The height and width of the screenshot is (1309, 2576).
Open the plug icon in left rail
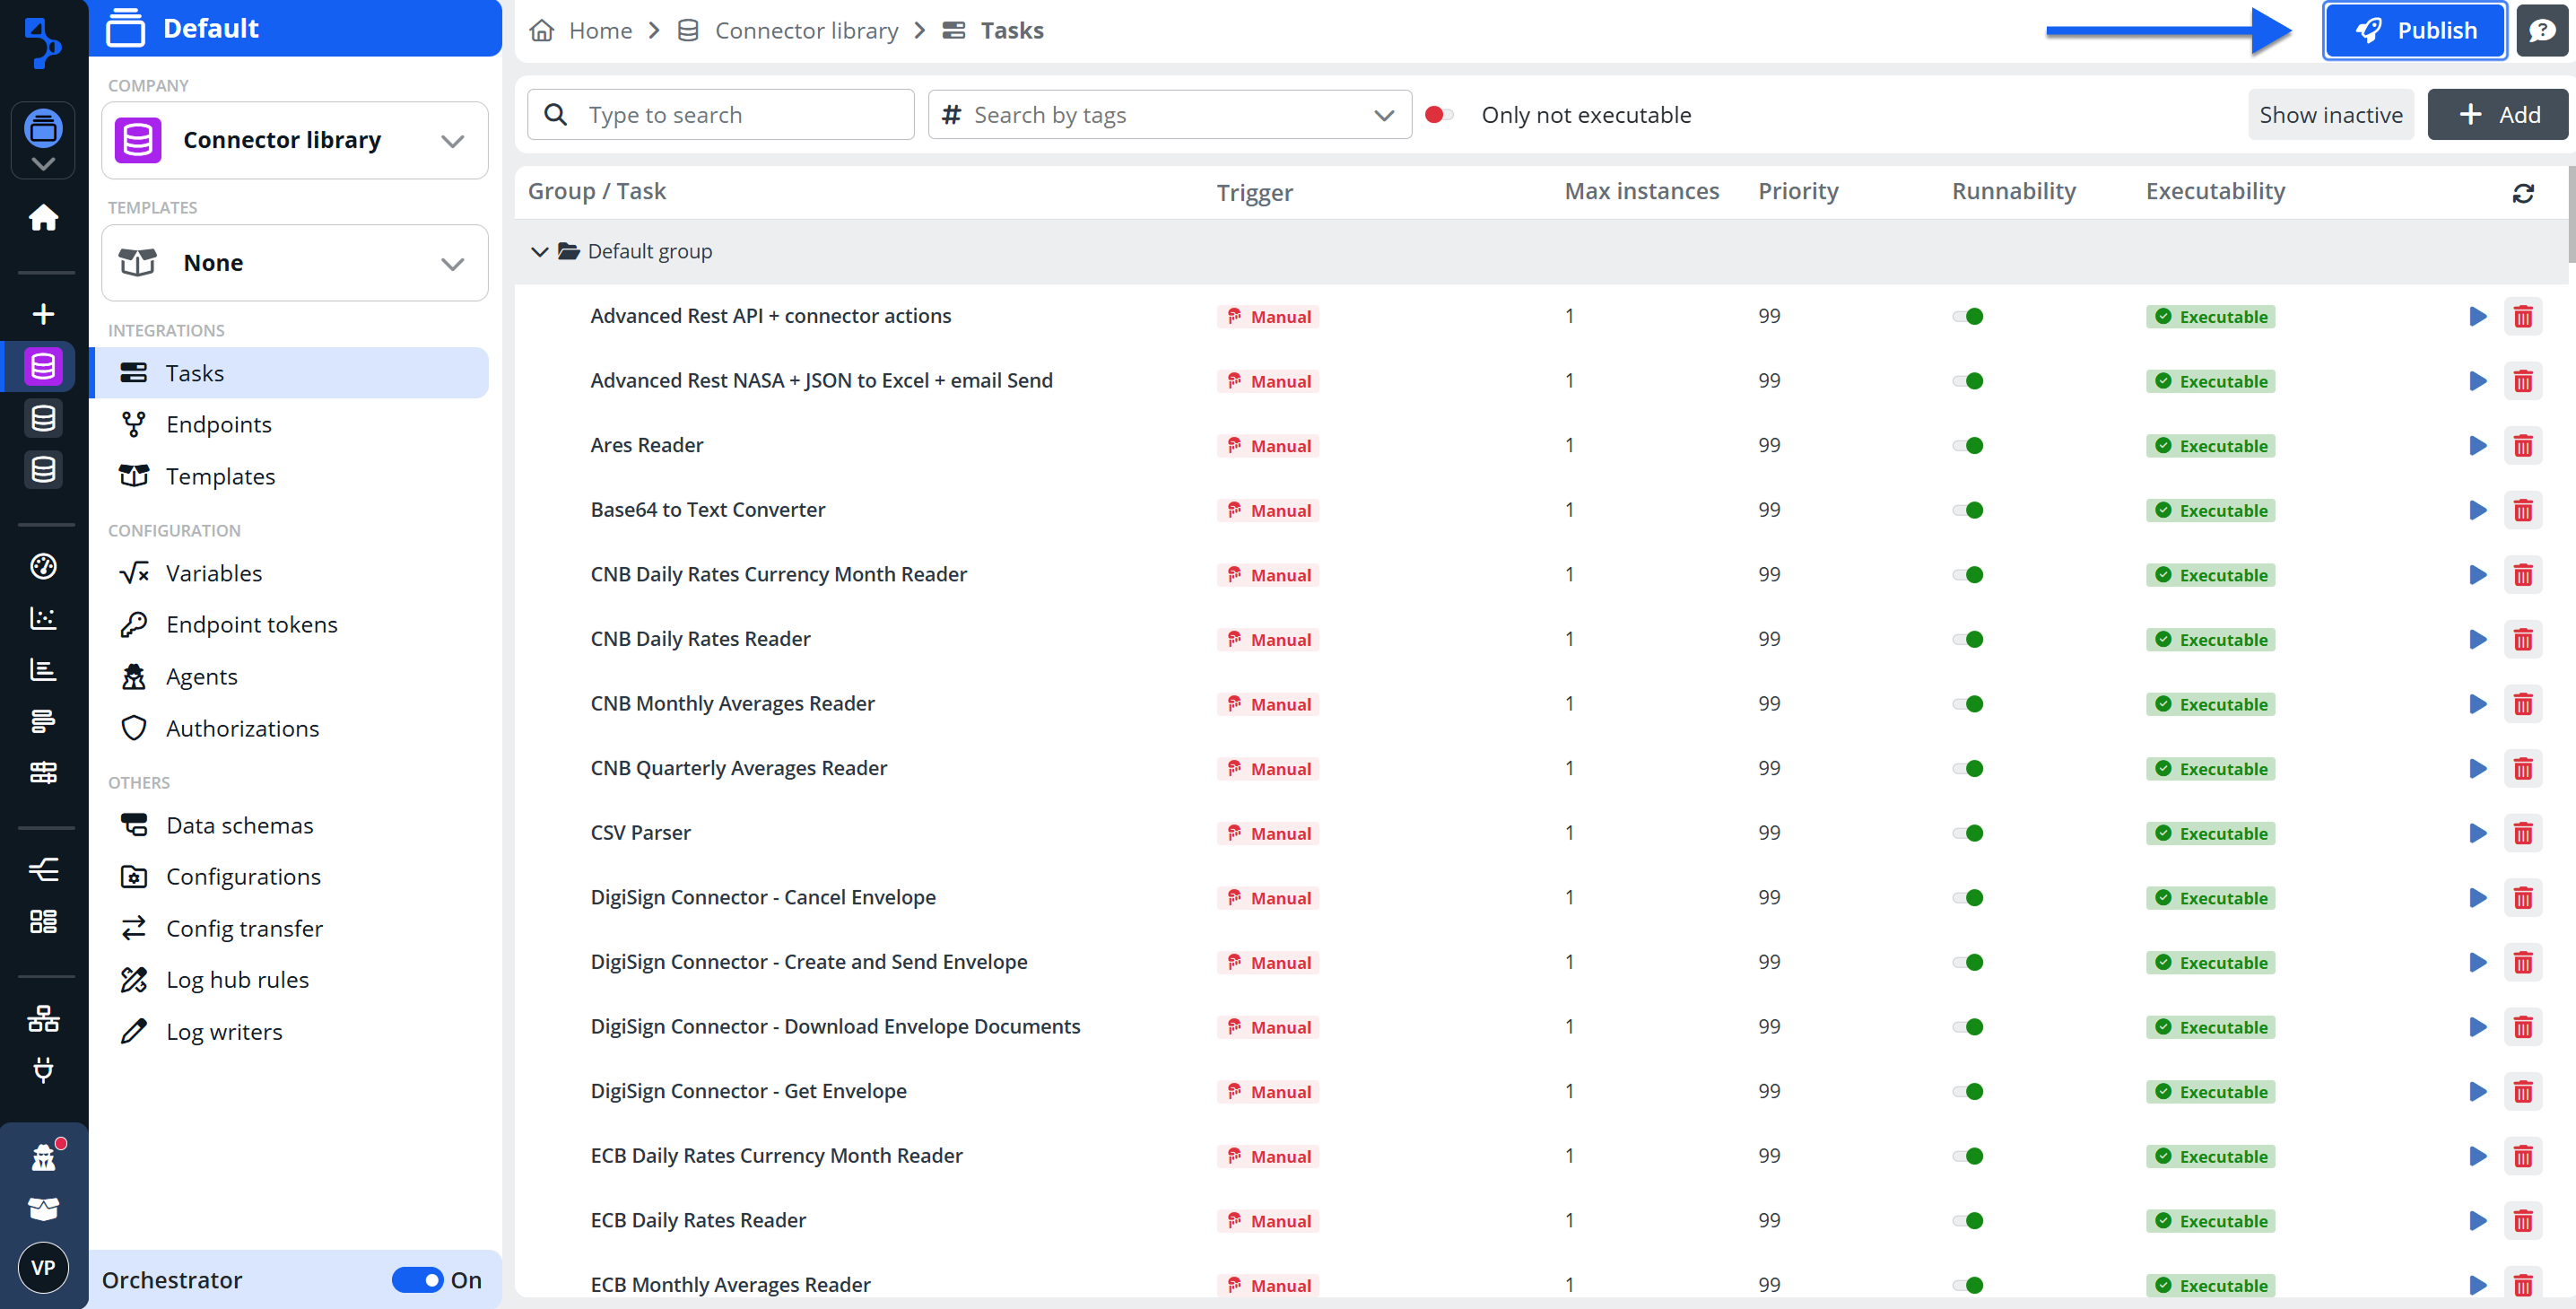click(x=43, y=1070)
